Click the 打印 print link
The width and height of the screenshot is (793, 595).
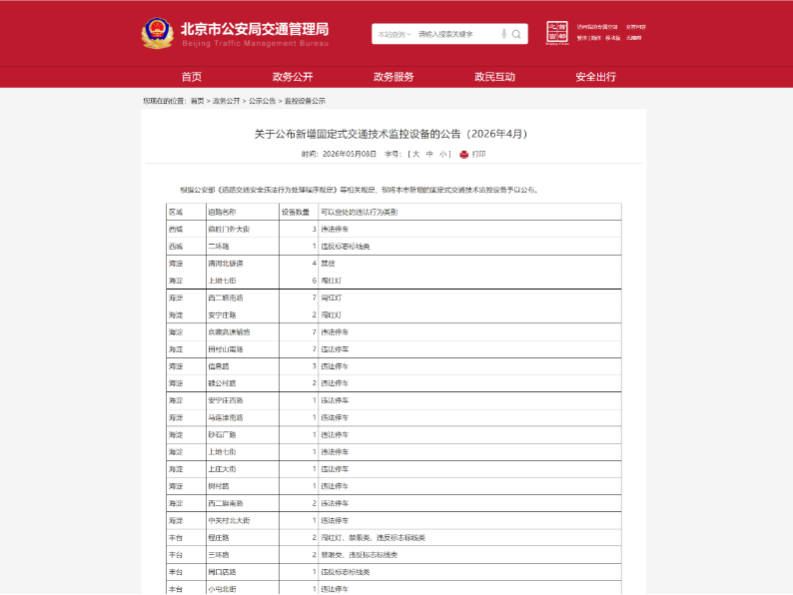pos(478,154)
